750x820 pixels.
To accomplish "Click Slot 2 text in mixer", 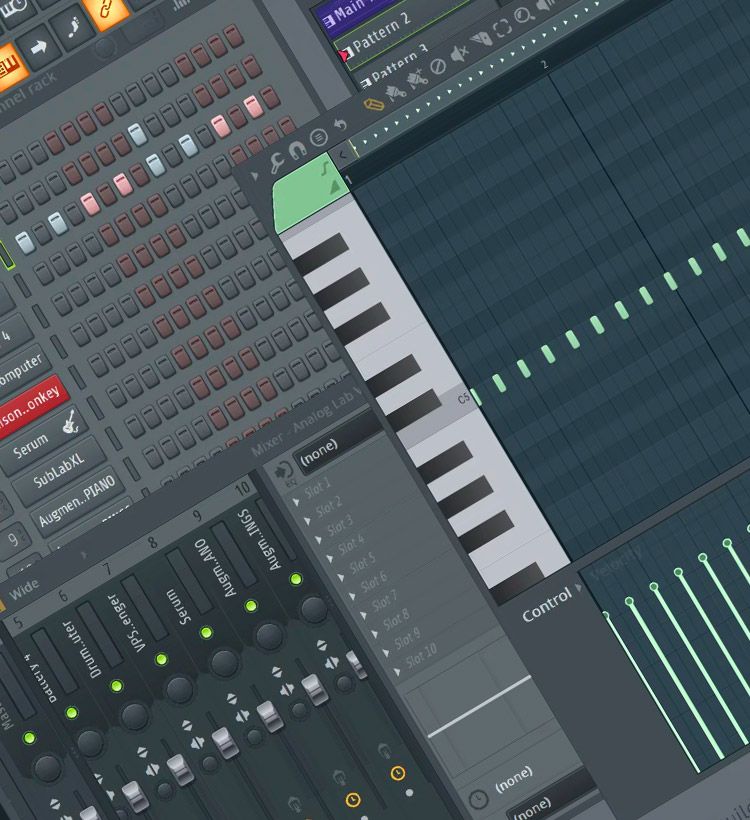I will click(329, 505).
